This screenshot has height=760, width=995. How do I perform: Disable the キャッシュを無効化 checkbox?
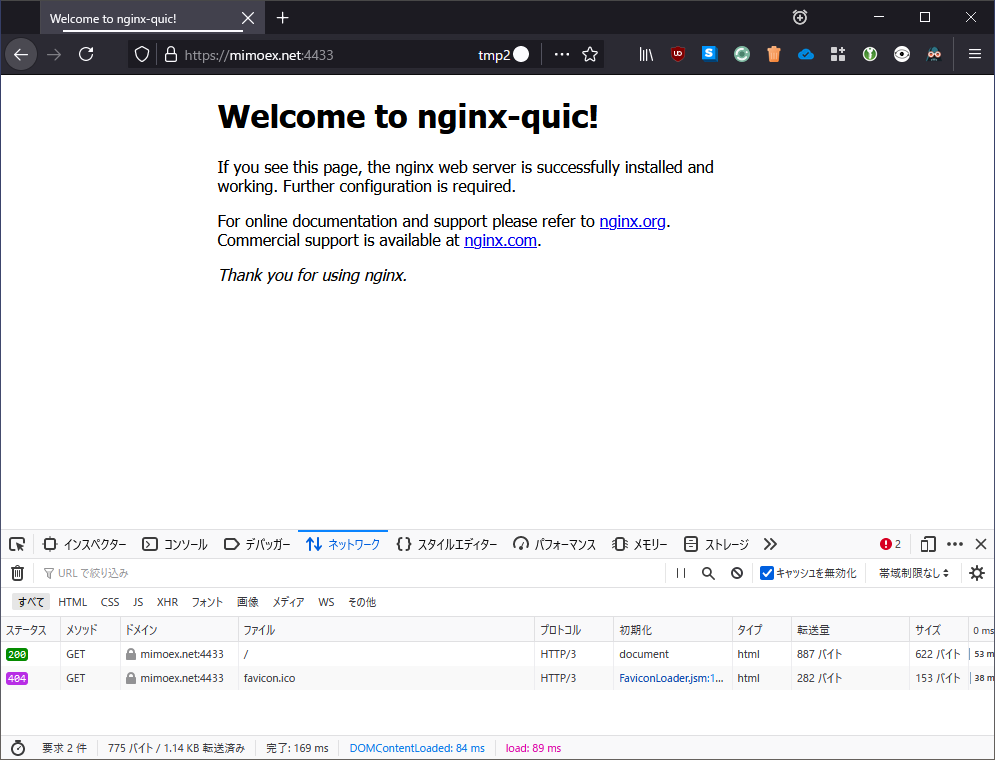(x=768, y=573)
